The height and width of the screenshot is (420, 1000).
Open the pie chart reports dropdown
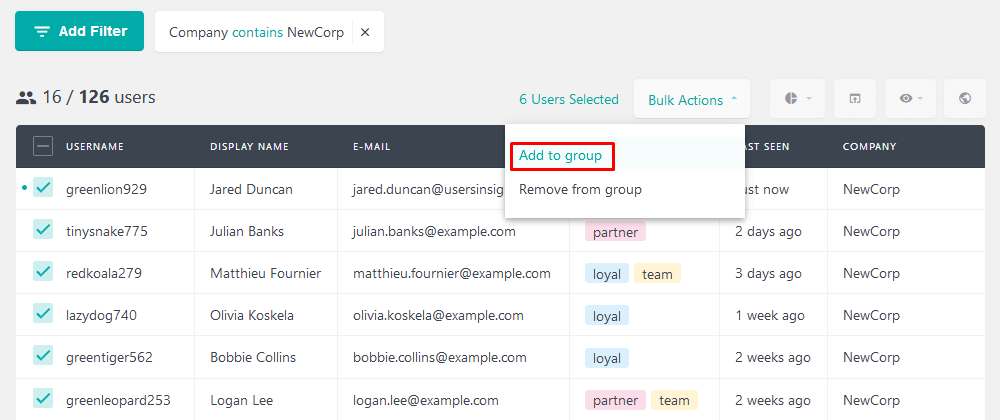[x=797, y=99]
